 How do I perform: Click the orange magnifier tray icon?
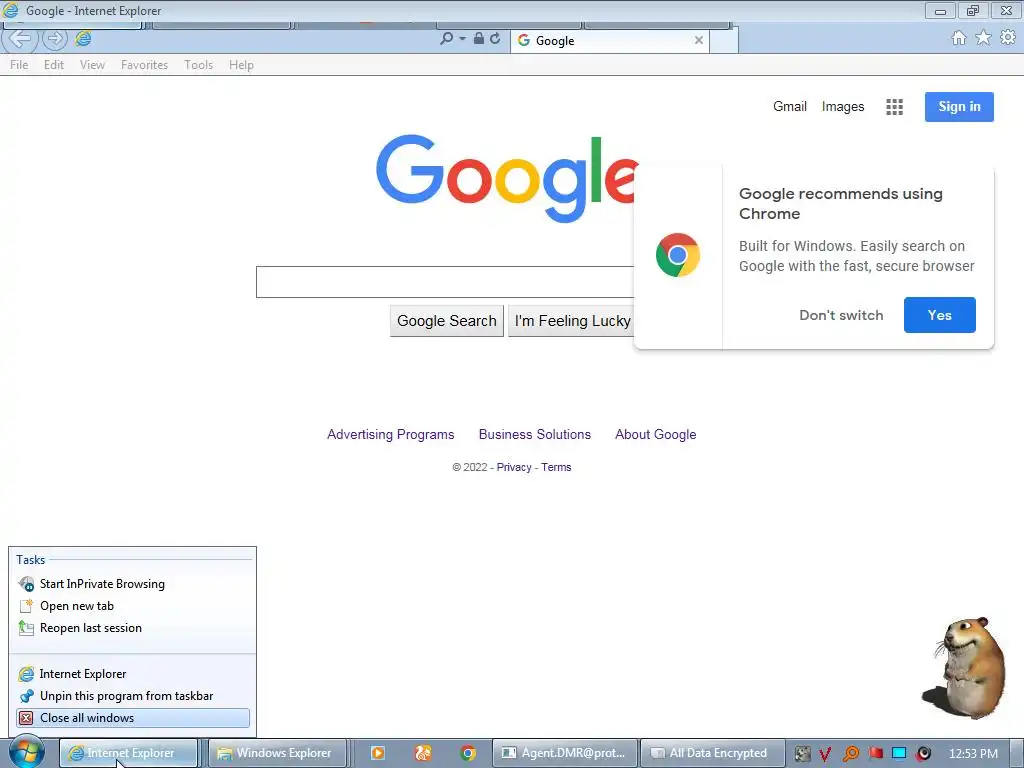(x=850, y=754)
